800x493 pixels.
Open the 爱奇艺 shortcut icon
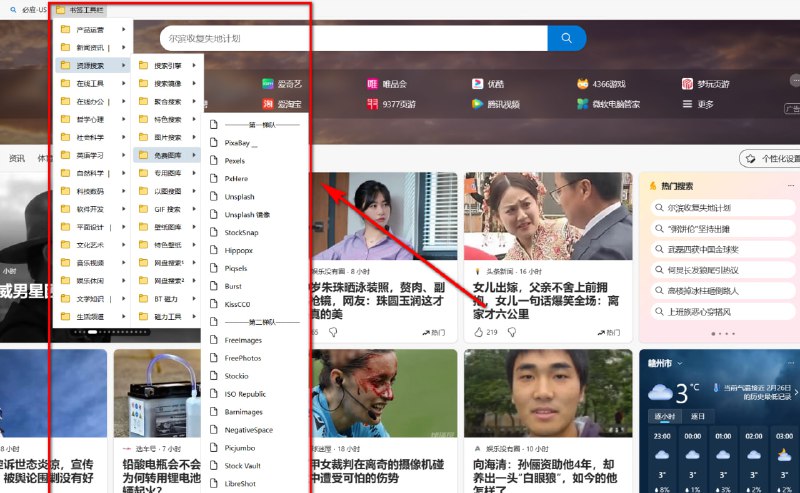268,84
